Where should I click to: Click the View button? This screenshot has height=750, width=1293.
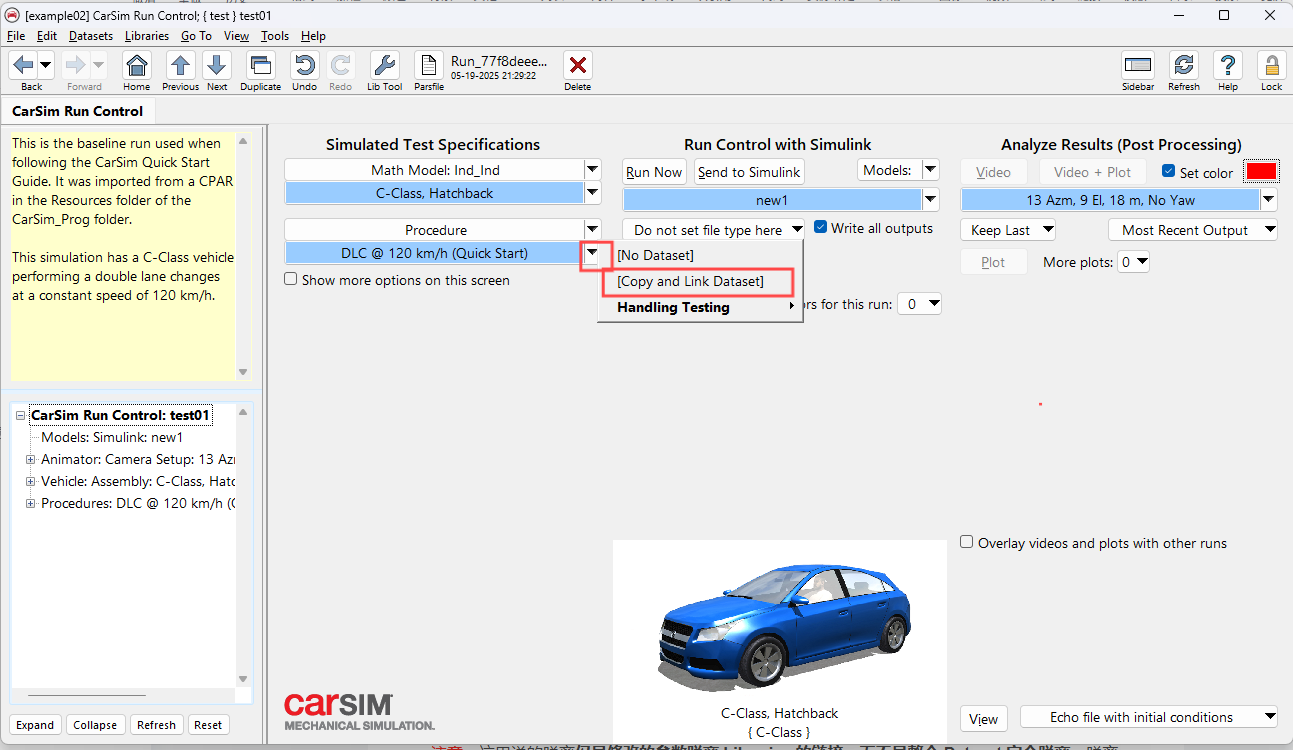point(983,719)
